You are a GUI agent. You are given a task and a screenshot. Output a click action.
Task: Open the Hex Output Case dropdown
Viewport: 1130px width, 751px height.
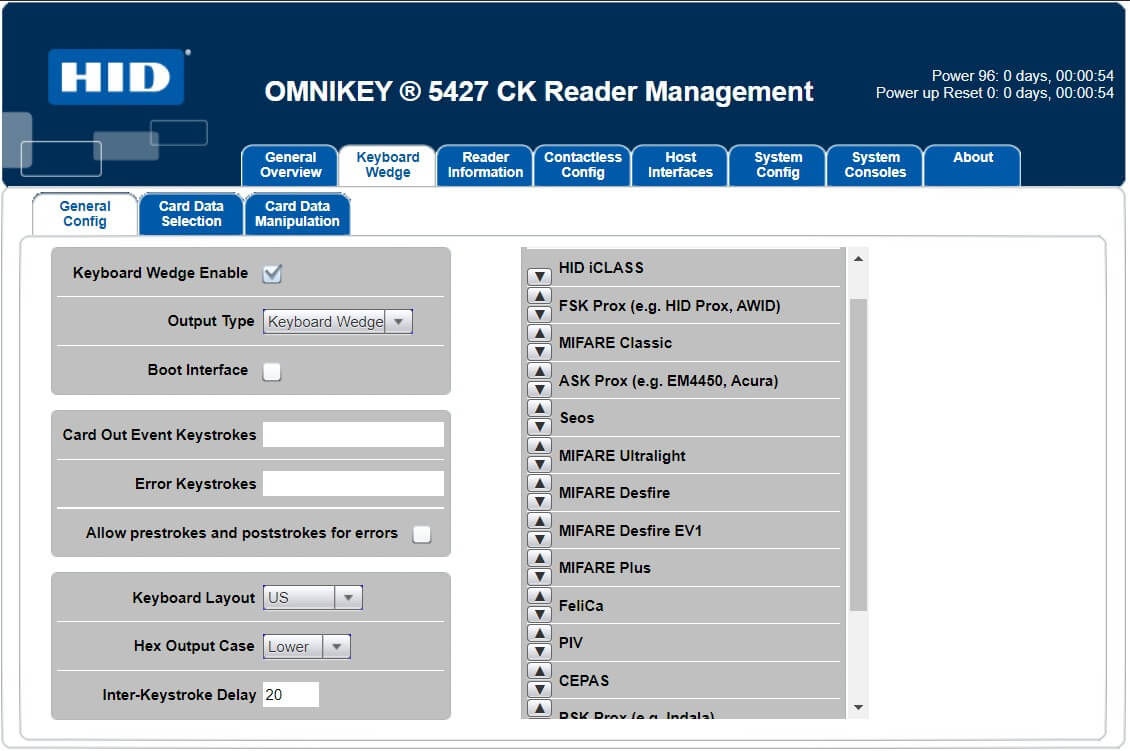306,647
